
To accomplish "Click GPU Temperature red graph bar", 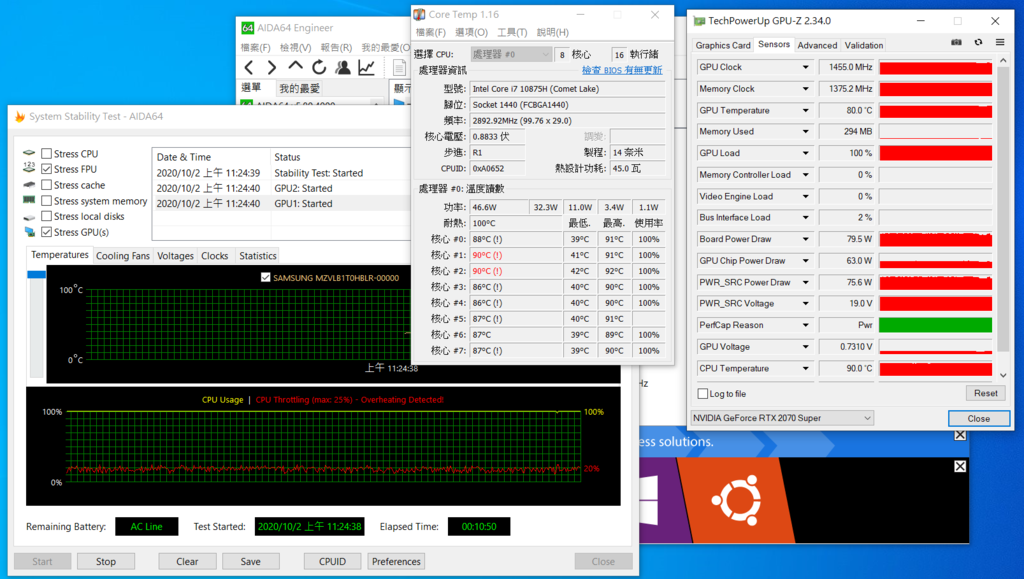I will (x=935, y=110).
